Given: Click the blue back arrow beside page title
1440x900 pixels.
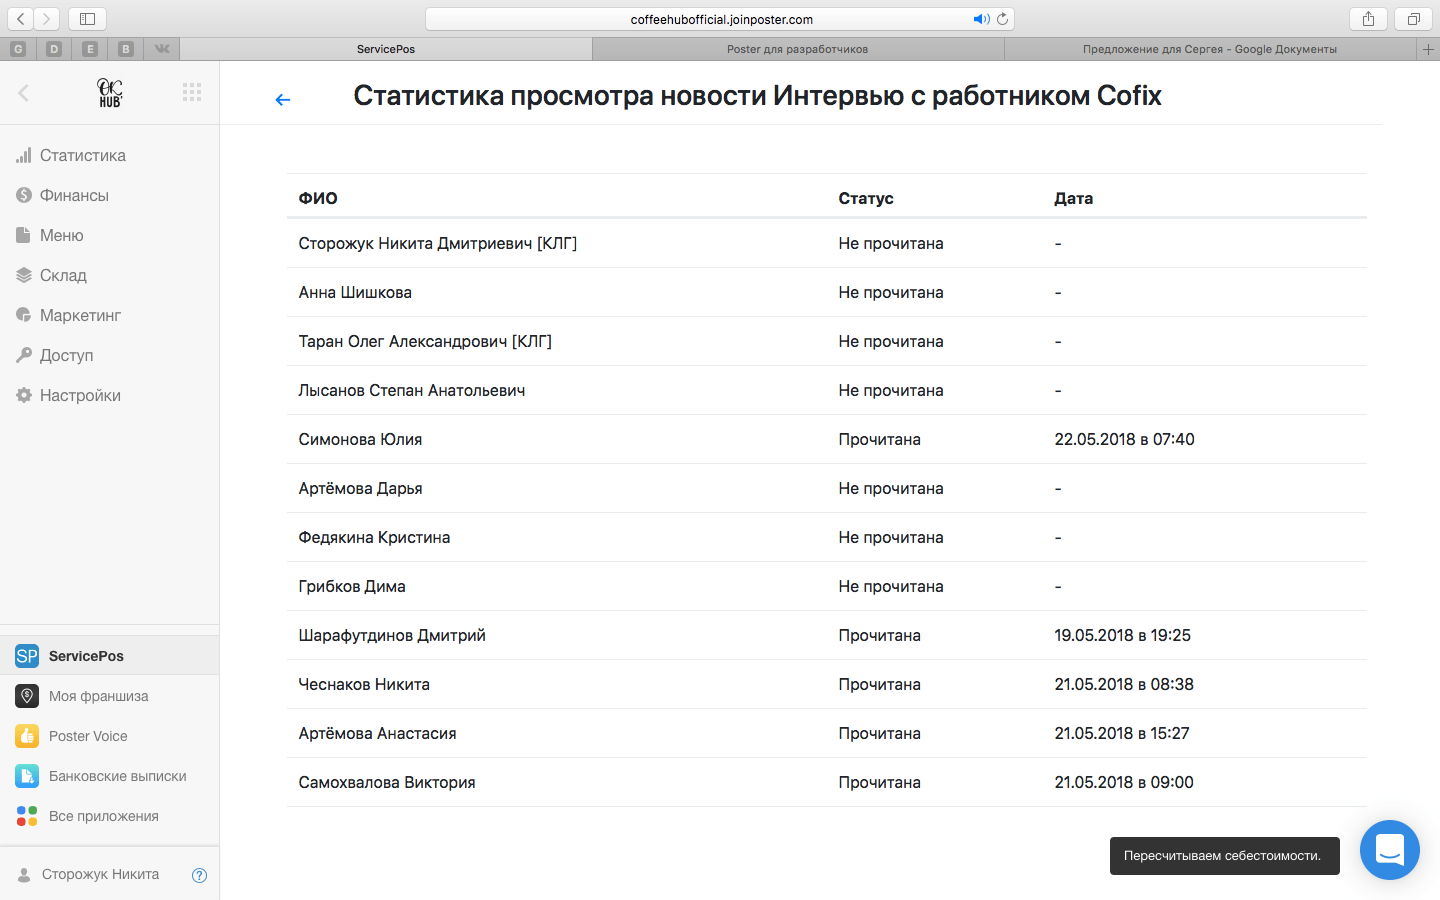Looking at the screenshot, I should tap(283, 99).
